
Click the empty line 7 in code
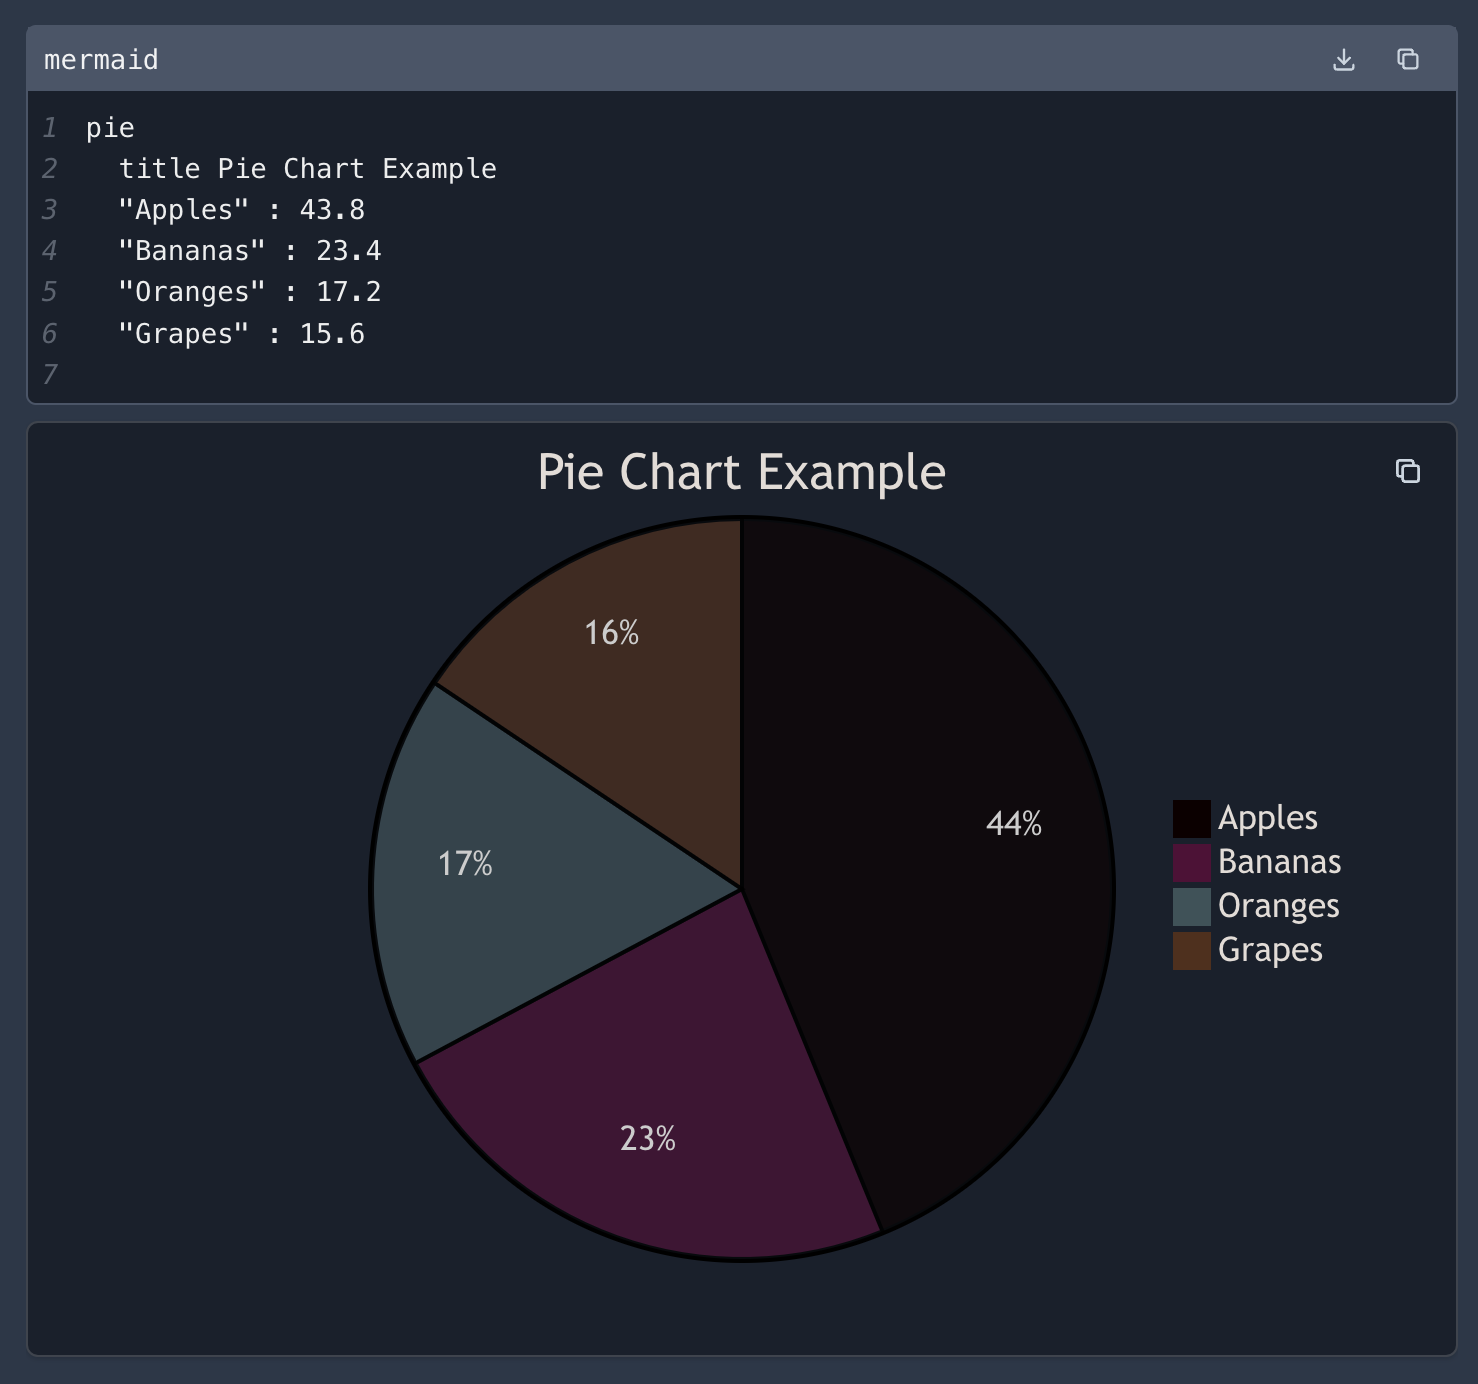[x=300, y=375]
